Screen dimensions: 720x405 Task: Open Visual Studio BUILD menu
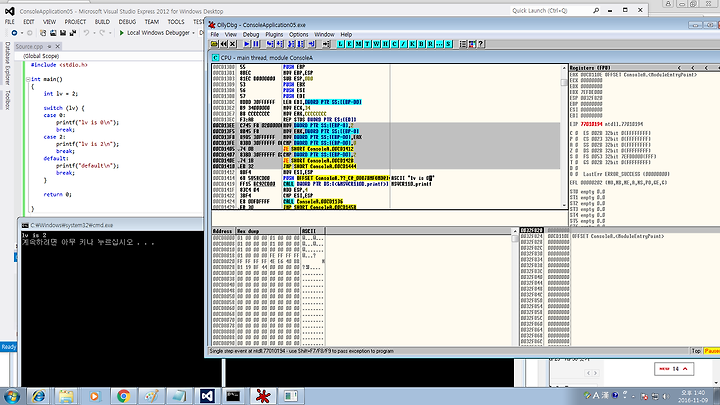102,22
